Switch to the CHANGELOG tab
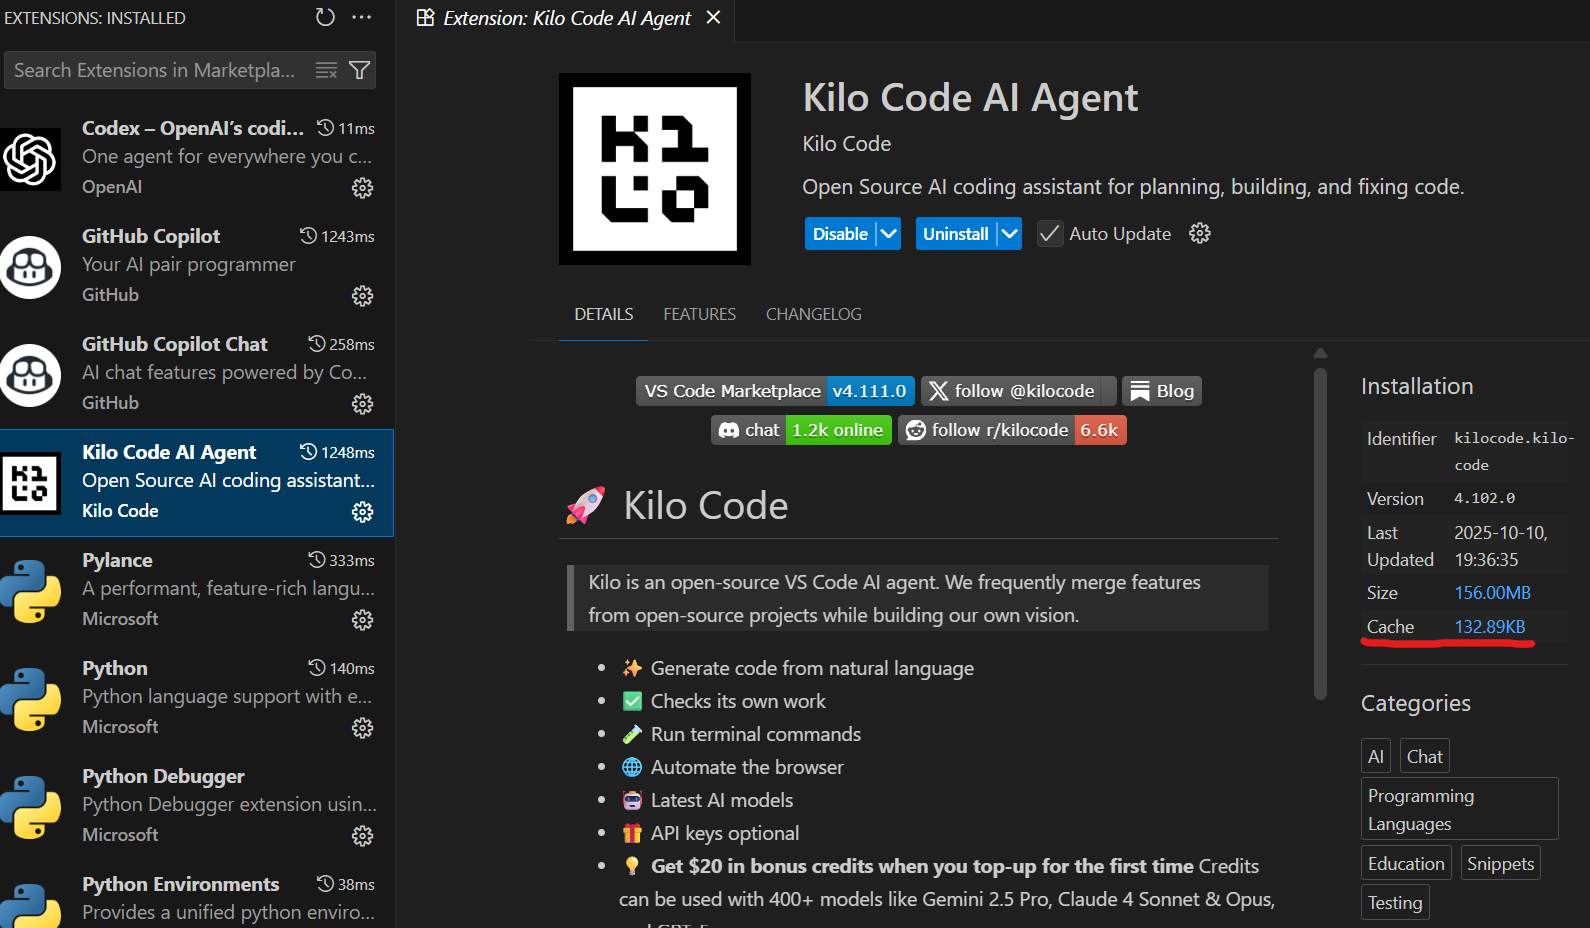The width and height of the screenshot is (1590, 928). click(x=814, y=314)
